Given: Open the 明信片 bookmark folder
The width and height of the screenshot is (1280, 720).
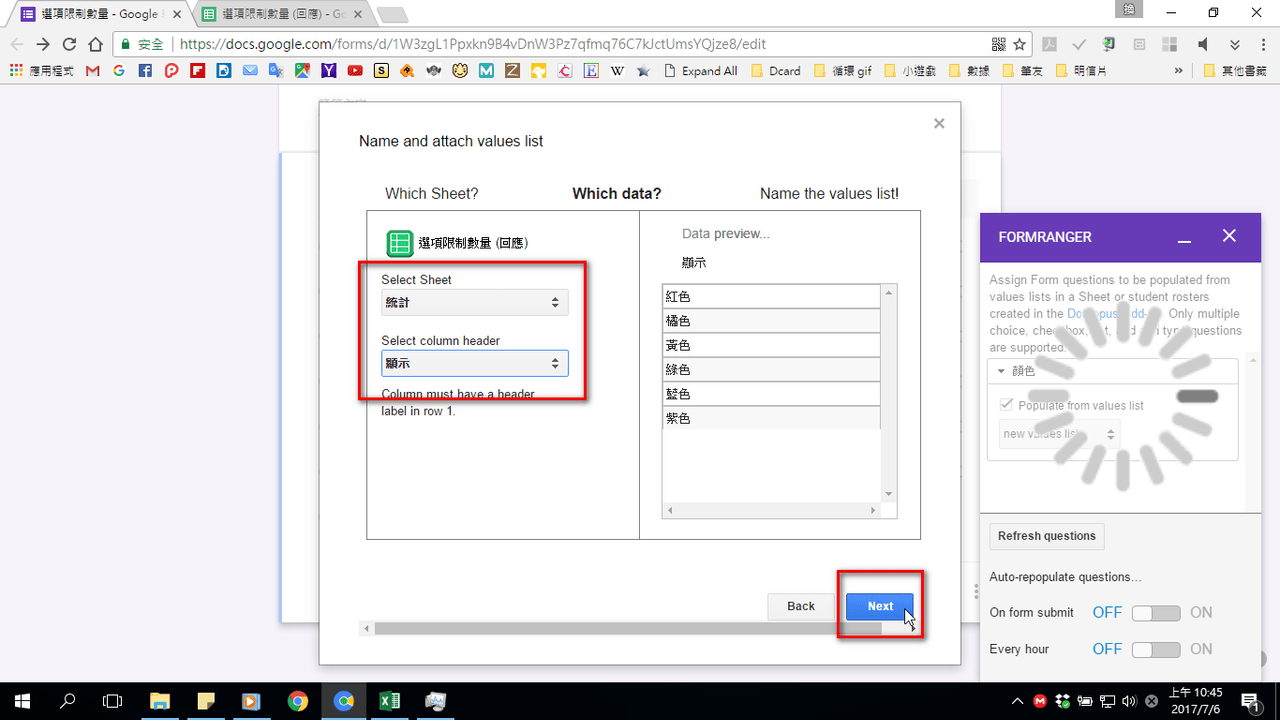Looking at the screenshot, I should [1081, 71].
